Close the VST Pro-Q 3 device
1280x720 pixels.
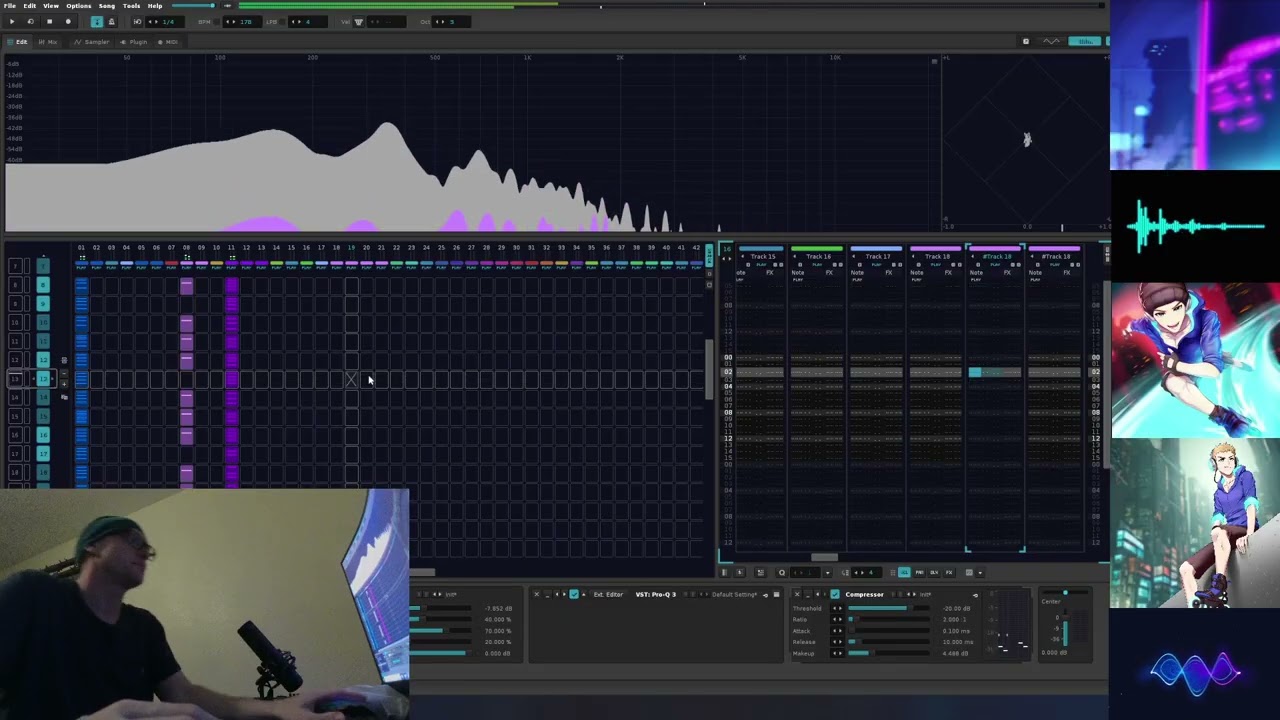coord(536,594)
